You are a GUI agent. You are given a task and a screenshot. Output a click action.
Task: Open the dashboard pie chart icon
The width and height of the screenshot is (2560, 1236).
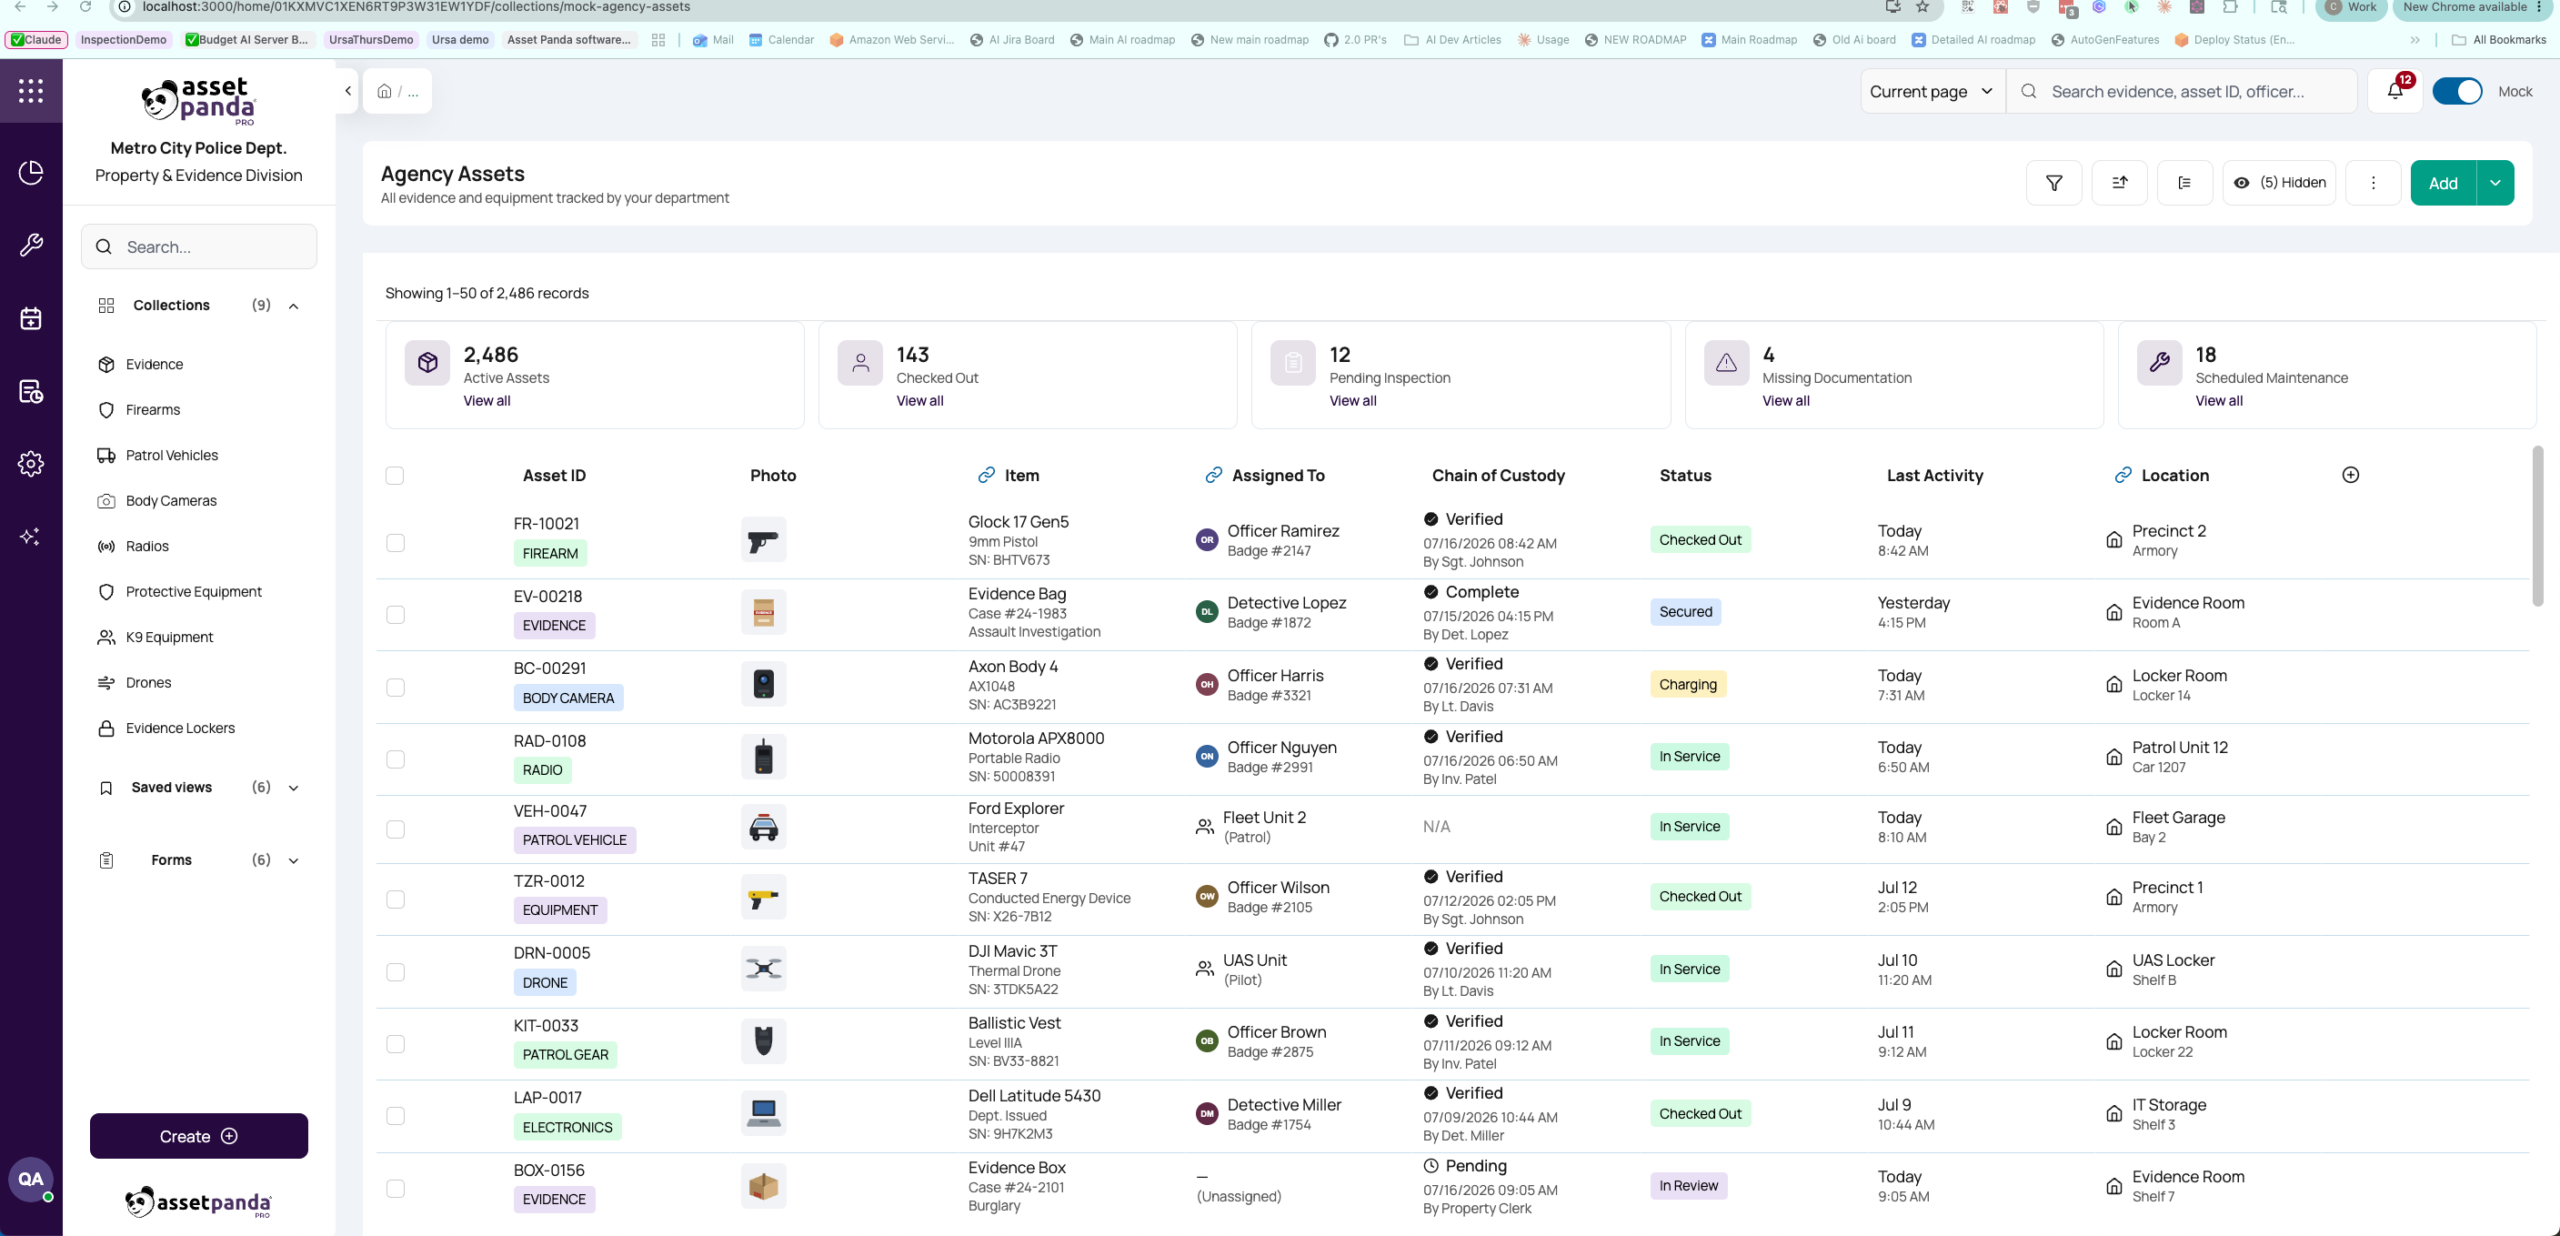tap(31, 172)
